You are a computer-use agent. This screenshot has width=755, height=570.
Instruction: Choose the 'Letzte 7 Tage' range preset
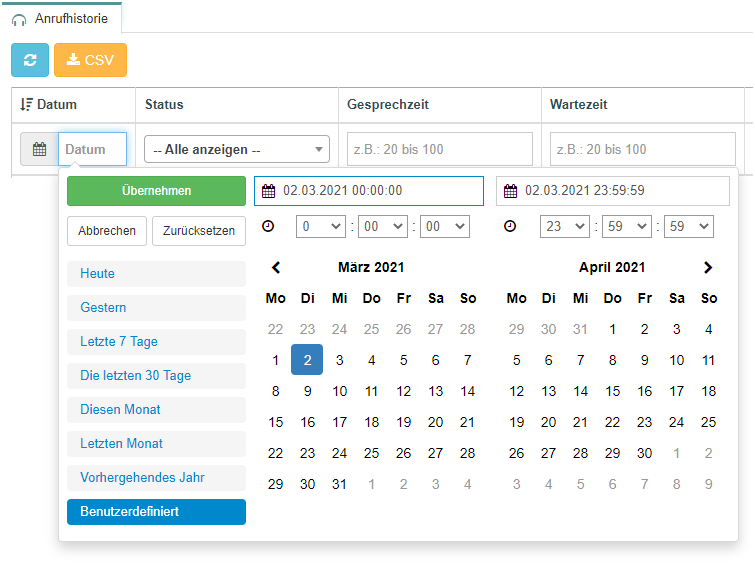(x=156, y=342)
